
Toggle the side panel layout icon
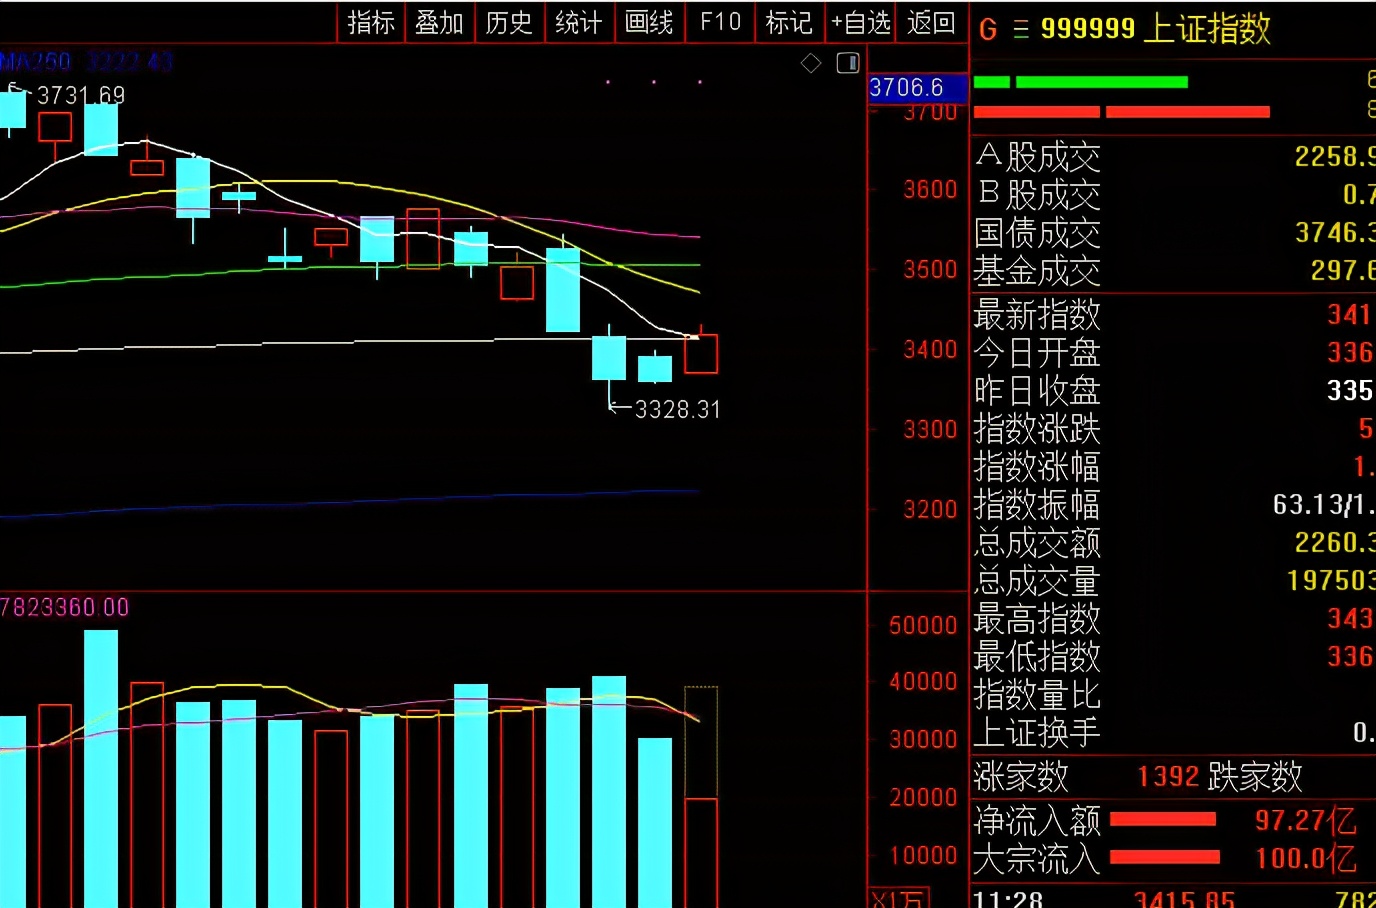[x=847, y=64]
